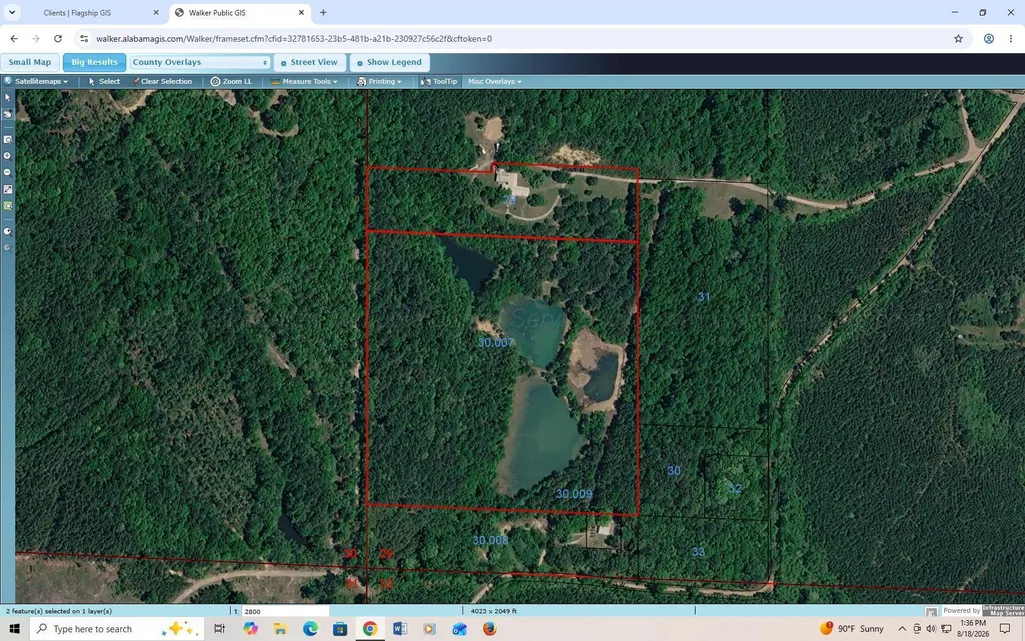The image size is (1025, 641).
Task: Bookmark this page with the star icon
Action: [x=958, y=39]
